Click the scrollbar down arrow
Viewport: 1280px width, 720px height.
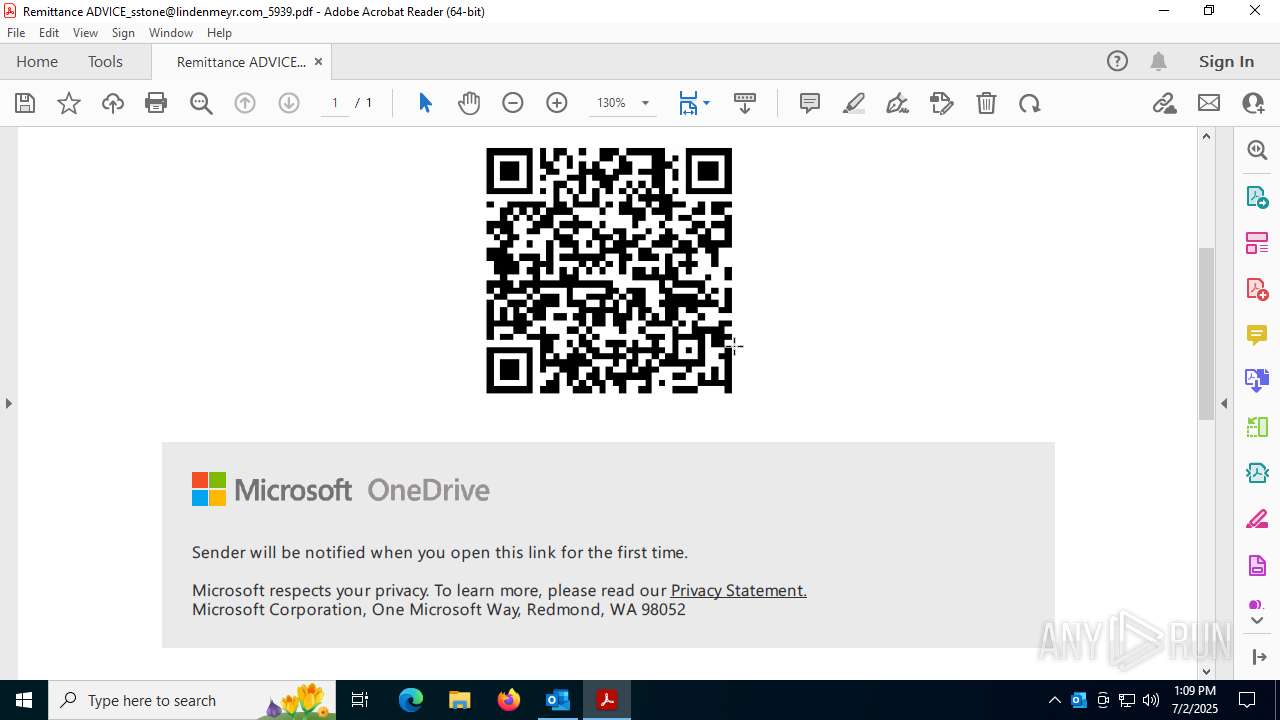[1206, 671]
